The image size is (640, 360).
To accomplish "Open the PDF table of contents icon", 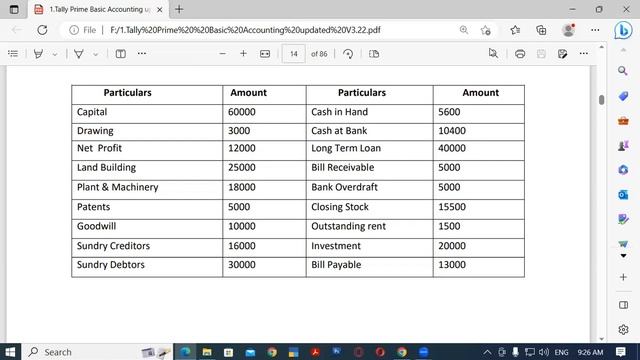I will pyautogui.click(x=13, y=53).
